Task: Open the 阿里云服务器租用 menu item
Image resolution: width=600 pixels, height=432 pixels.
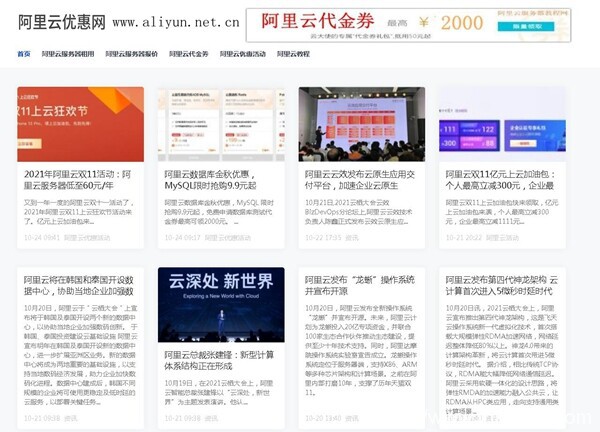Action: [x=68, y=54]
